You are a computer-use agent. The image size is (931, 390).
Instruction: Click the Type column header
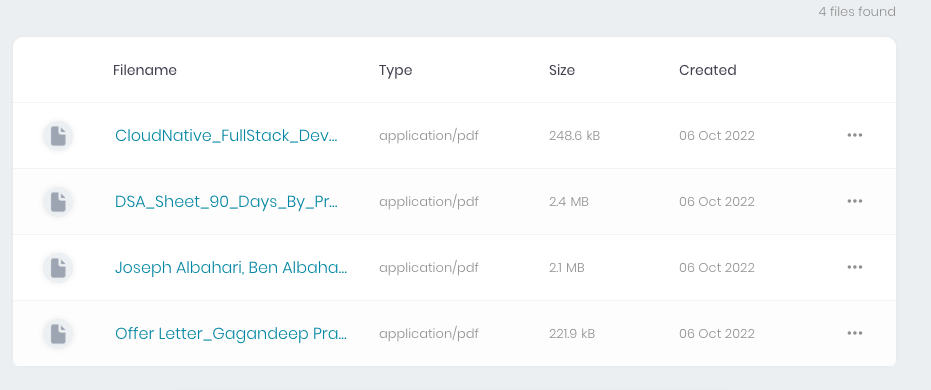click(395, 71)
